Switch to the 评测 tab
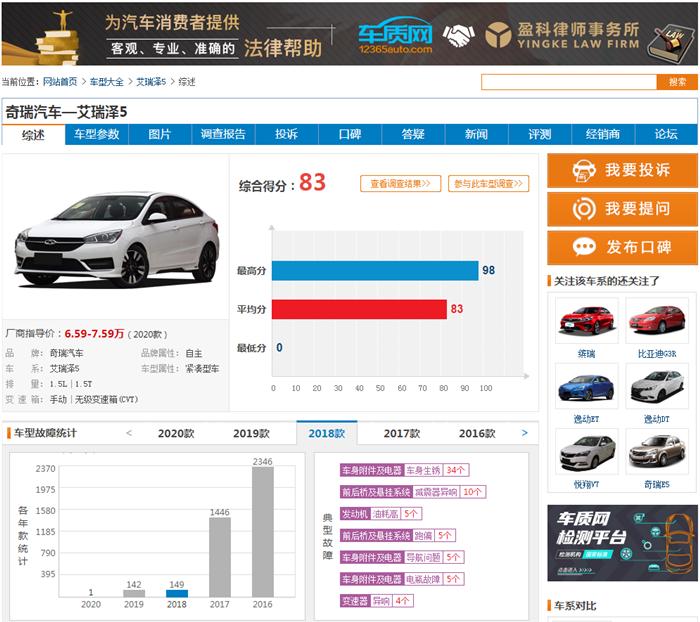 (540, 134)
